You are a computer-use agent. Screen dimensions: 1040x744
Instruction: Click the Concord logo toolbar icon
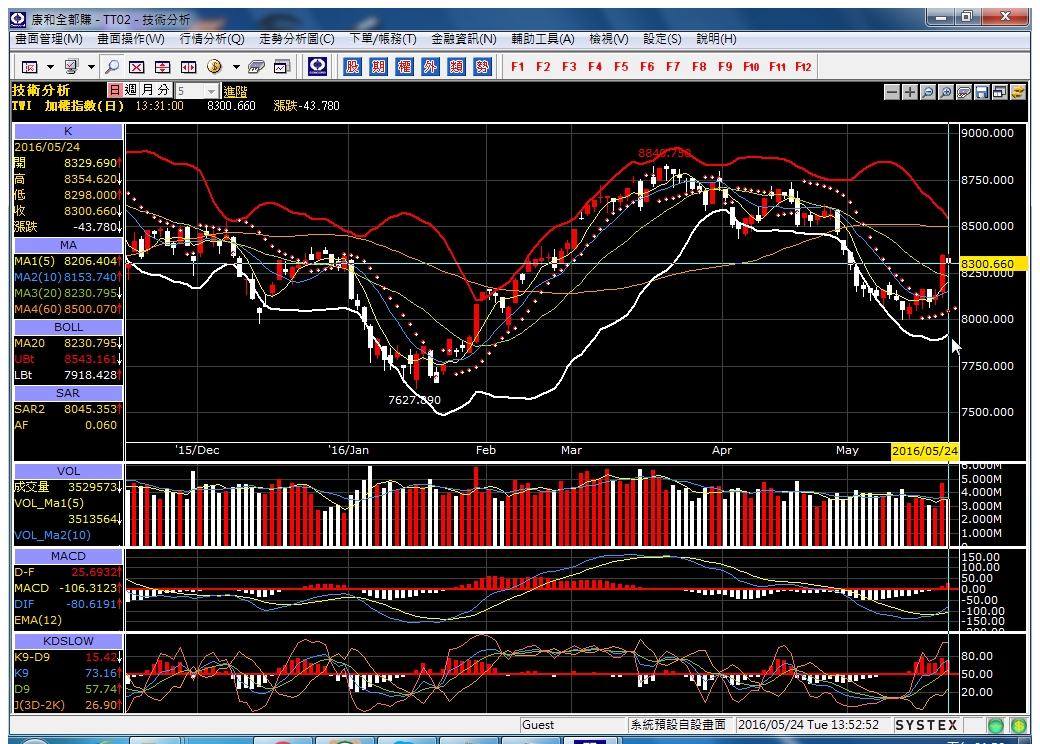[x=318, y=66]
